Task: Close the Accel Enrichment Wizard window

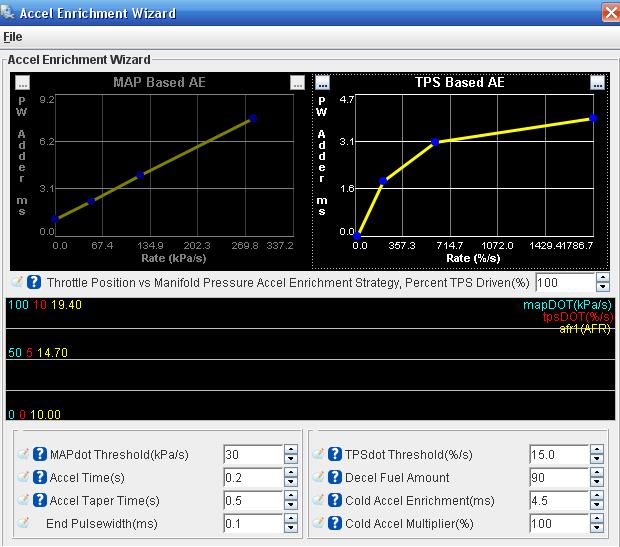Action: tap(610, 13)
